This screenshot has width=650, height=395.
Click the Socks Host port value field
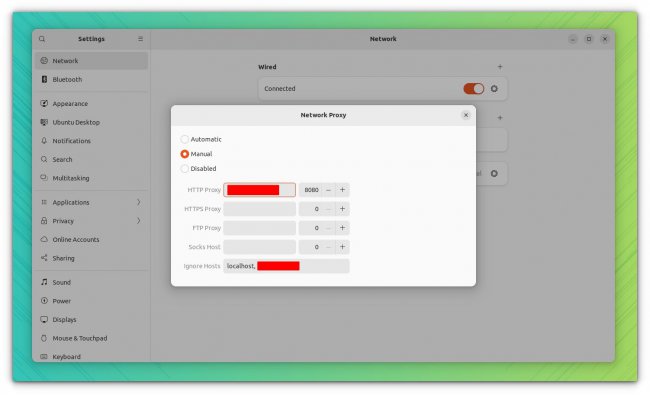[x=310, y=247]
